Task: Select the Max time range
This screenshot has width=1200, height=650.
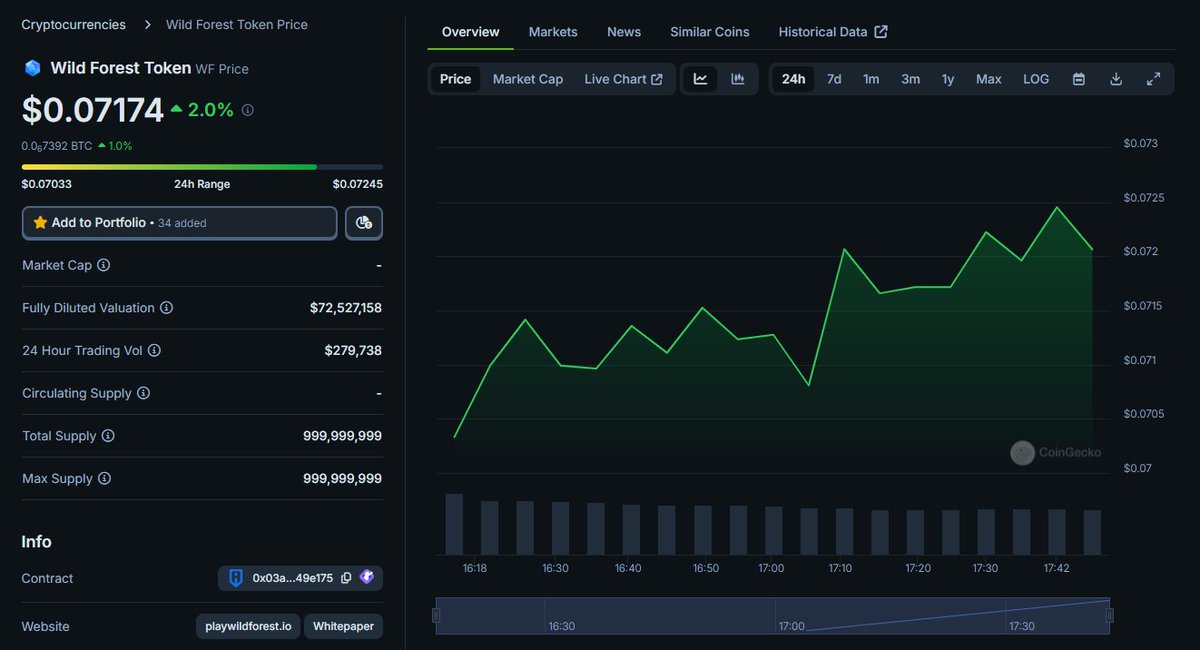Action: 989,79
